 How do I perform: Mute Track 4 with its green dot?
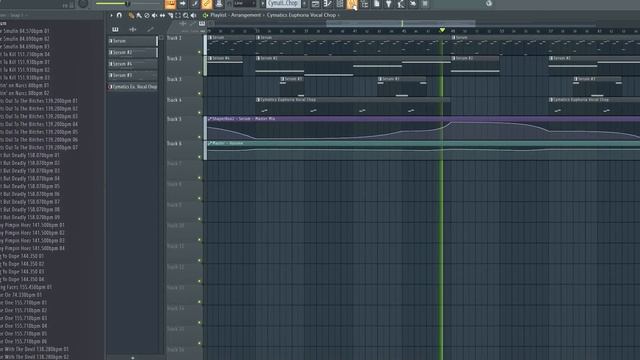(x=200, y=112)
